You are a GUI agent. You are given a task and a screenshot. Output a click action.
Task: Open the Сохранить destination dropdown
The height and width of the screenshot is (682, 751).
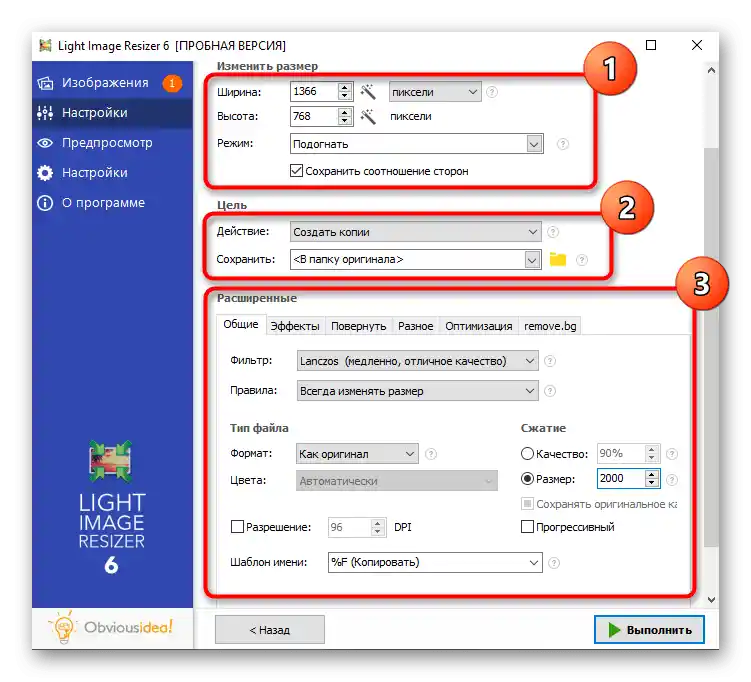point(416,259)
